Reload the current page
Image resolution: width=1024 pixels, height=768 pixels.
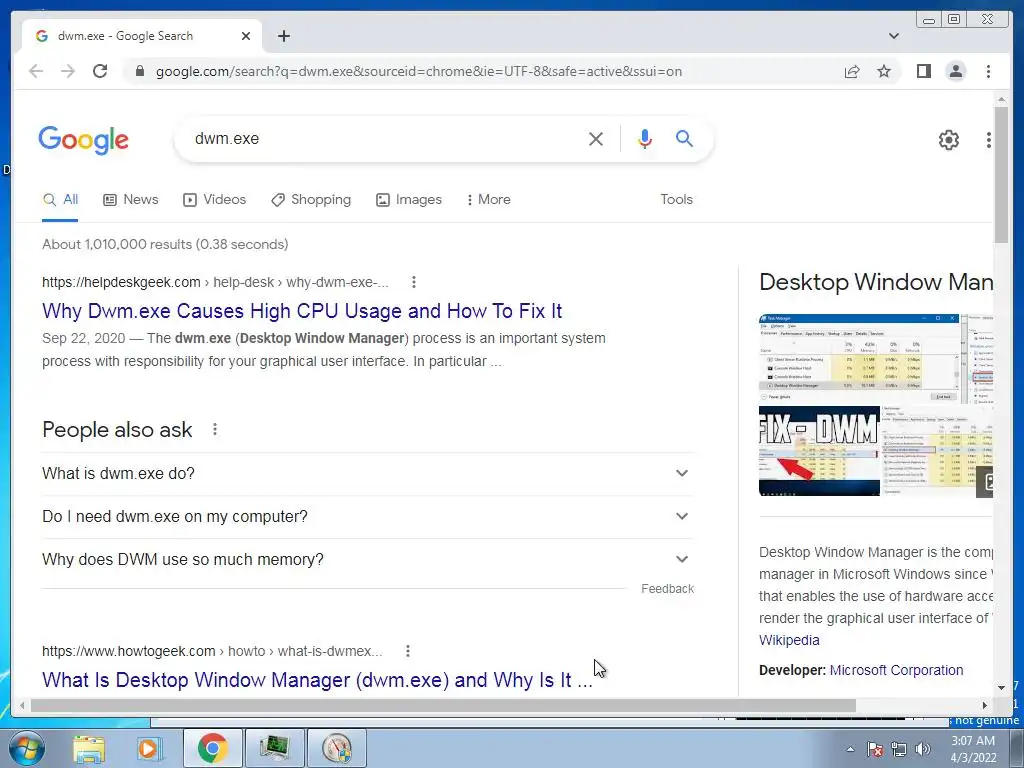click(100, 71)
